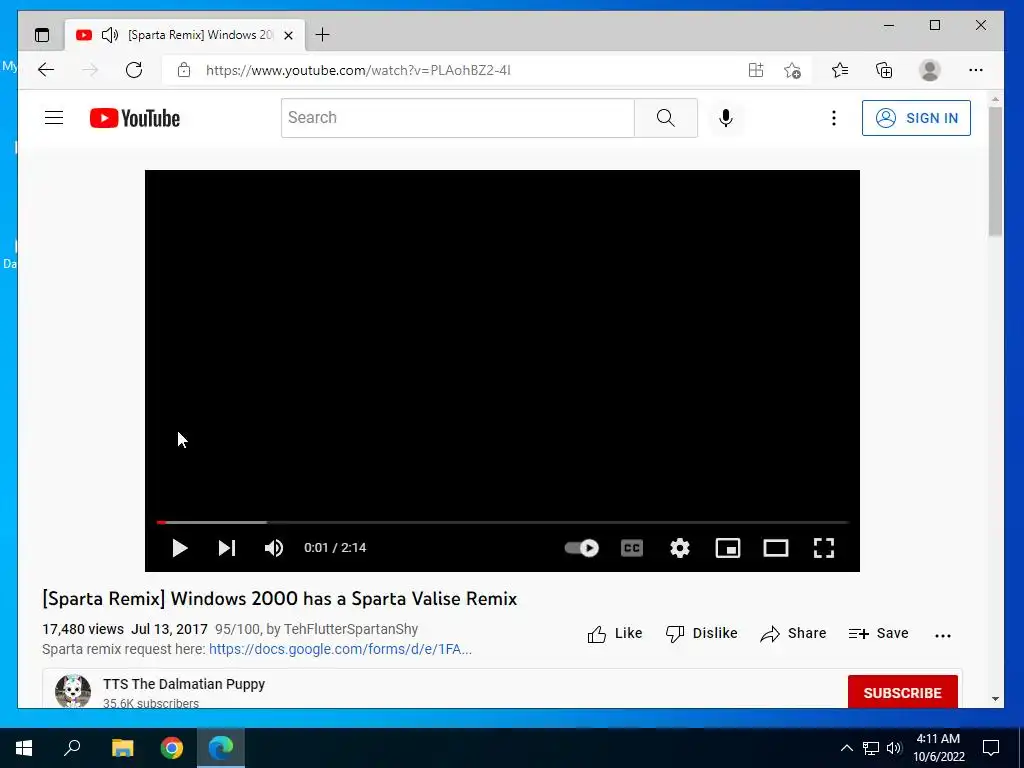Screen dimensions: 1024x768
Task: Click the Dalmatian puppy channel avatar
Action: [72, 691]
